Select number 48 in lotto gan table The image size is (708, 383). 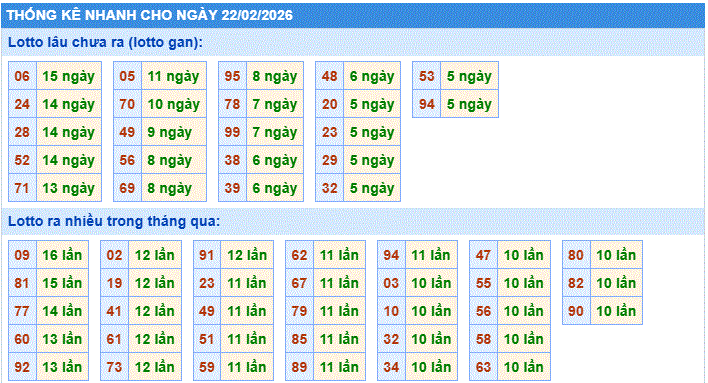tap(330, 76)
